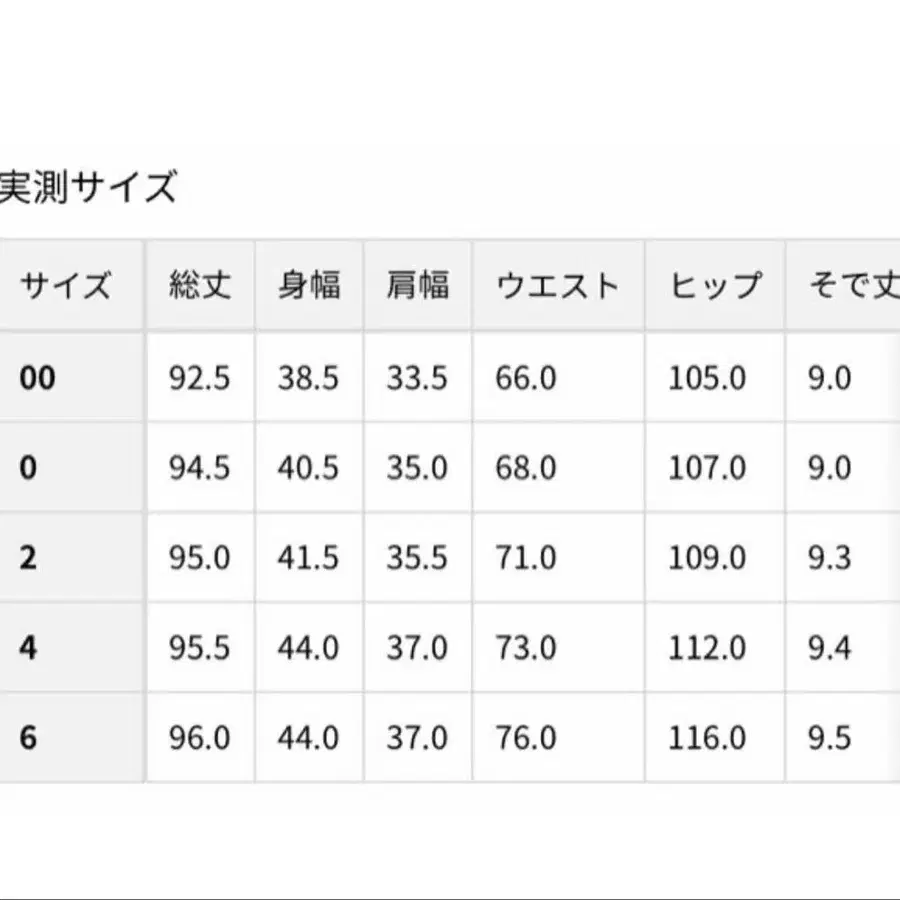Click the 92.5 total length cell
Image resolution: width=900 pixels, height=900 pixels.
pos(199,378)
